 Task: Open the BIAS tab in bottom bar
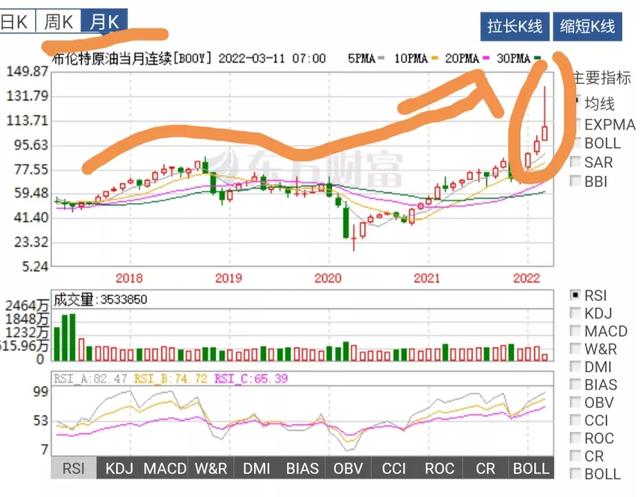303,468
